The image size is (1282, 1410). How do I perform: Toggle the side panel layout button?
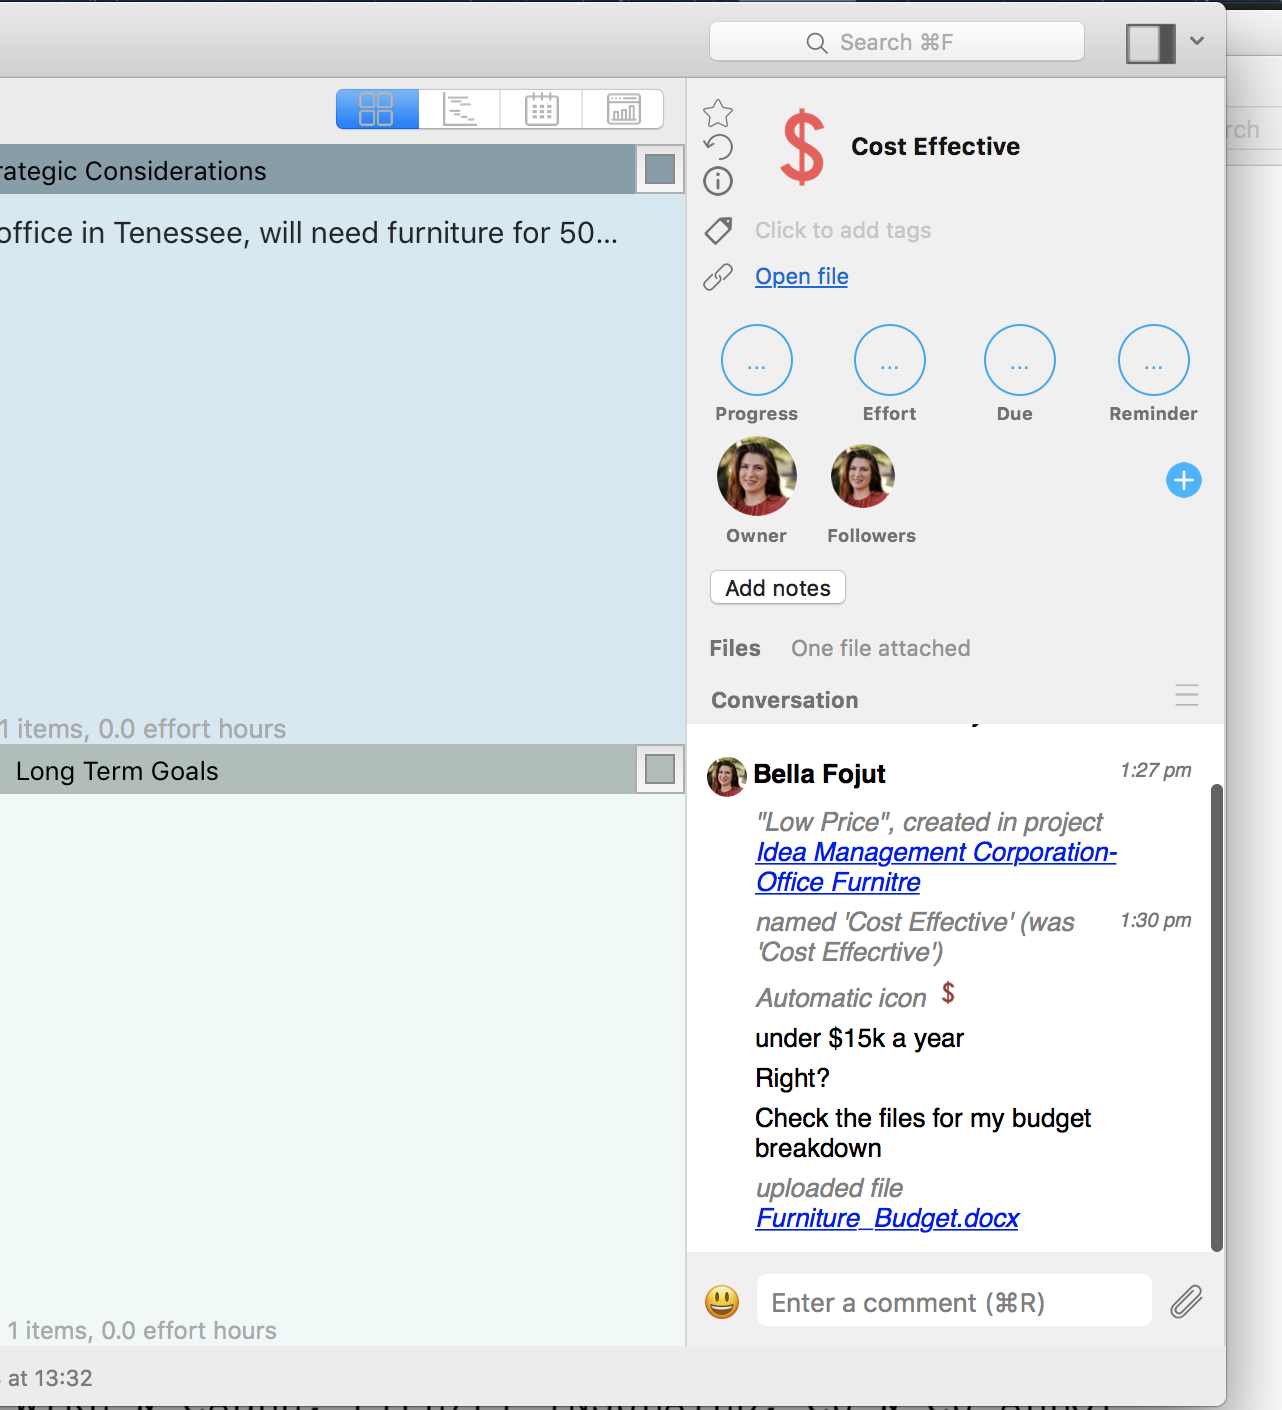pos(1150,43)
